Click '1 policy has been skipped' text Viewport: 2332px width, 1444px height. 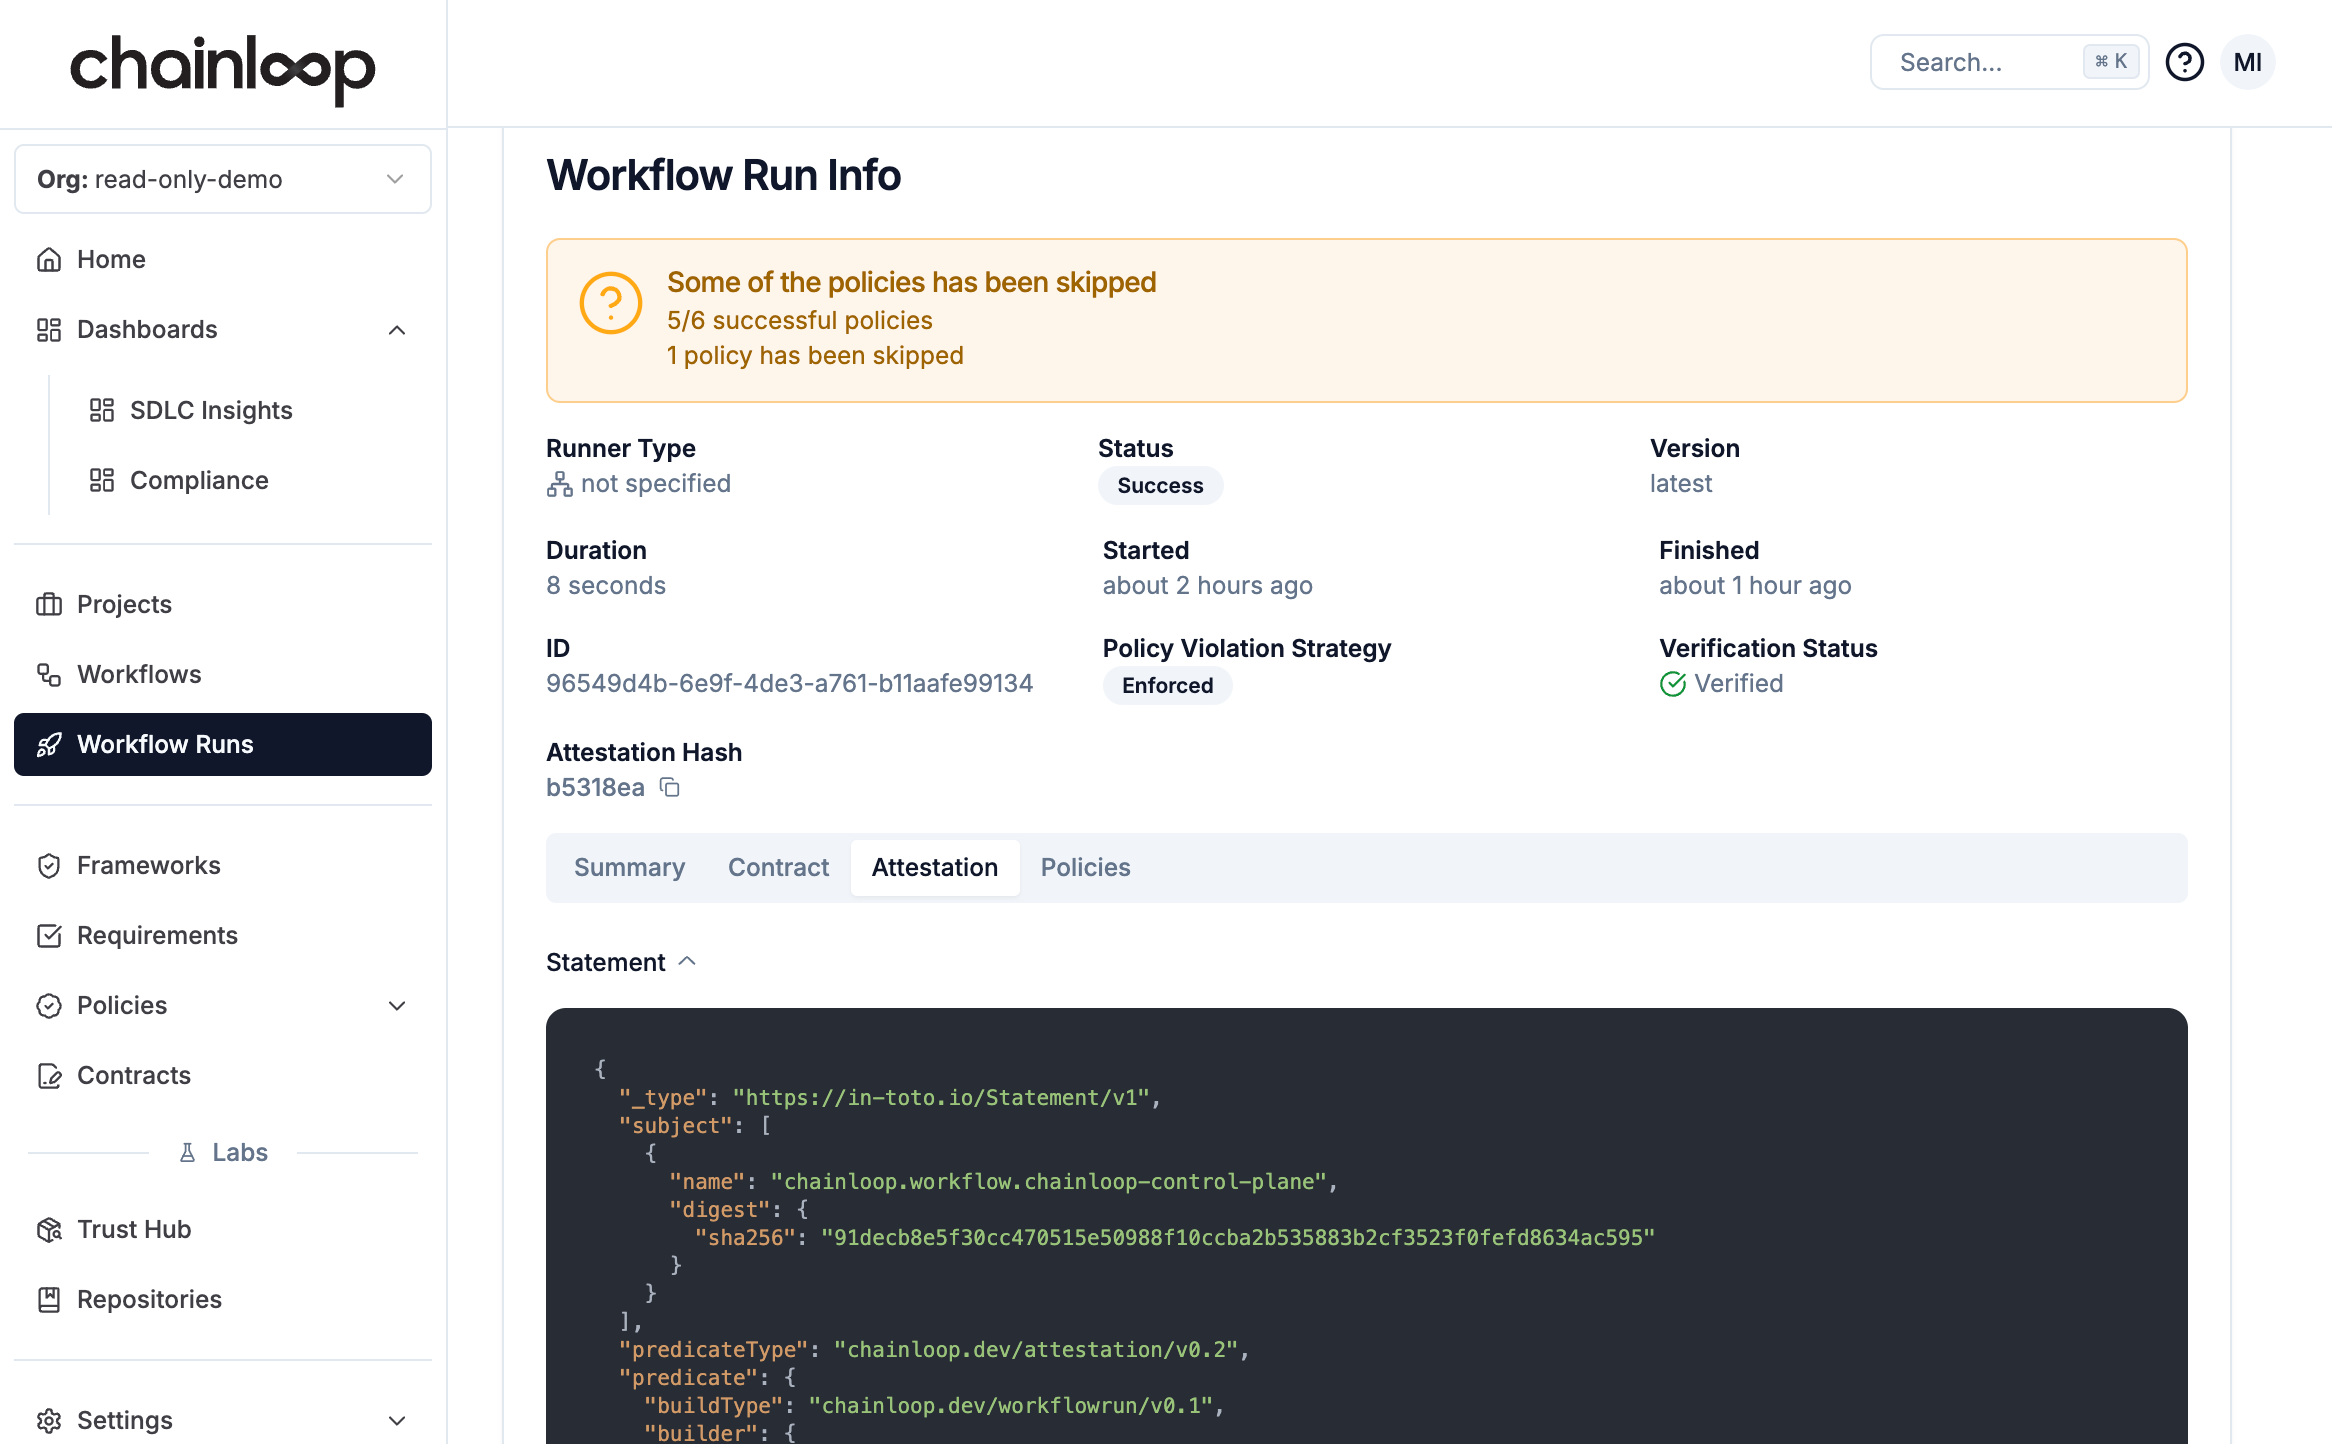815,355
